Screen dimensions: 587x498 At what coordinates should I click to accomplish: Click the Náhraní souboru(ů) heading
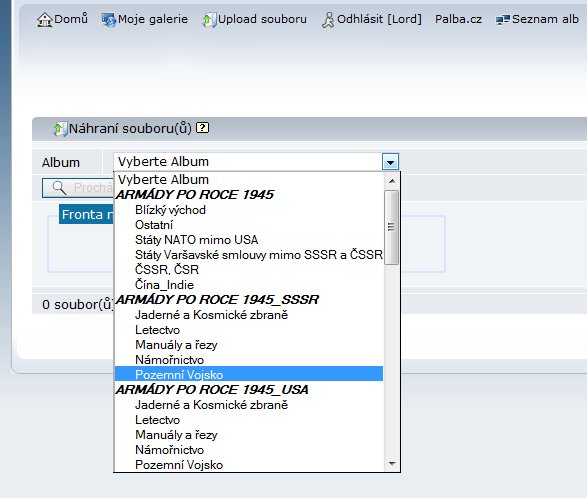click(x=130, y=128)
